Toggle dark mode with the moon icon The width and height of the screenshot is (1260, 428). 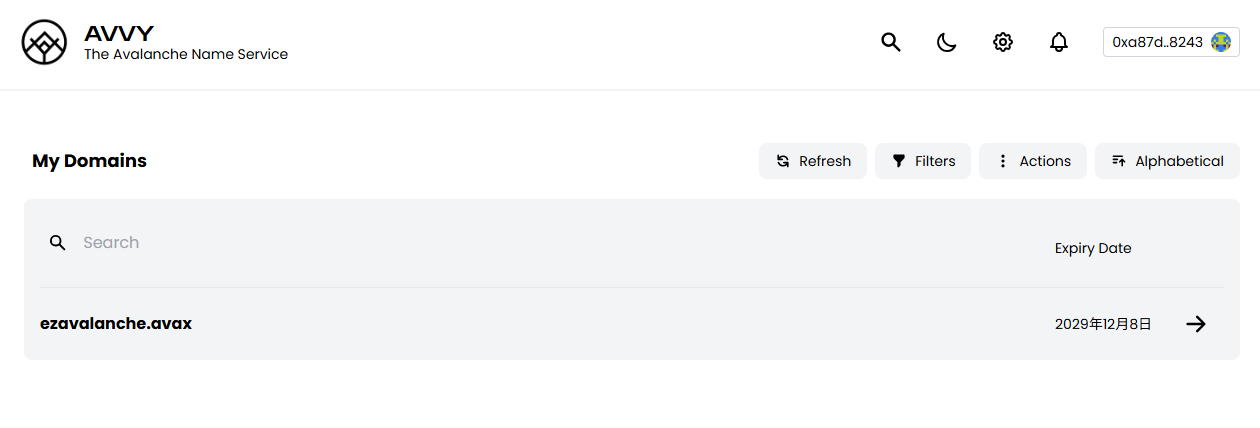coord(947,42)
